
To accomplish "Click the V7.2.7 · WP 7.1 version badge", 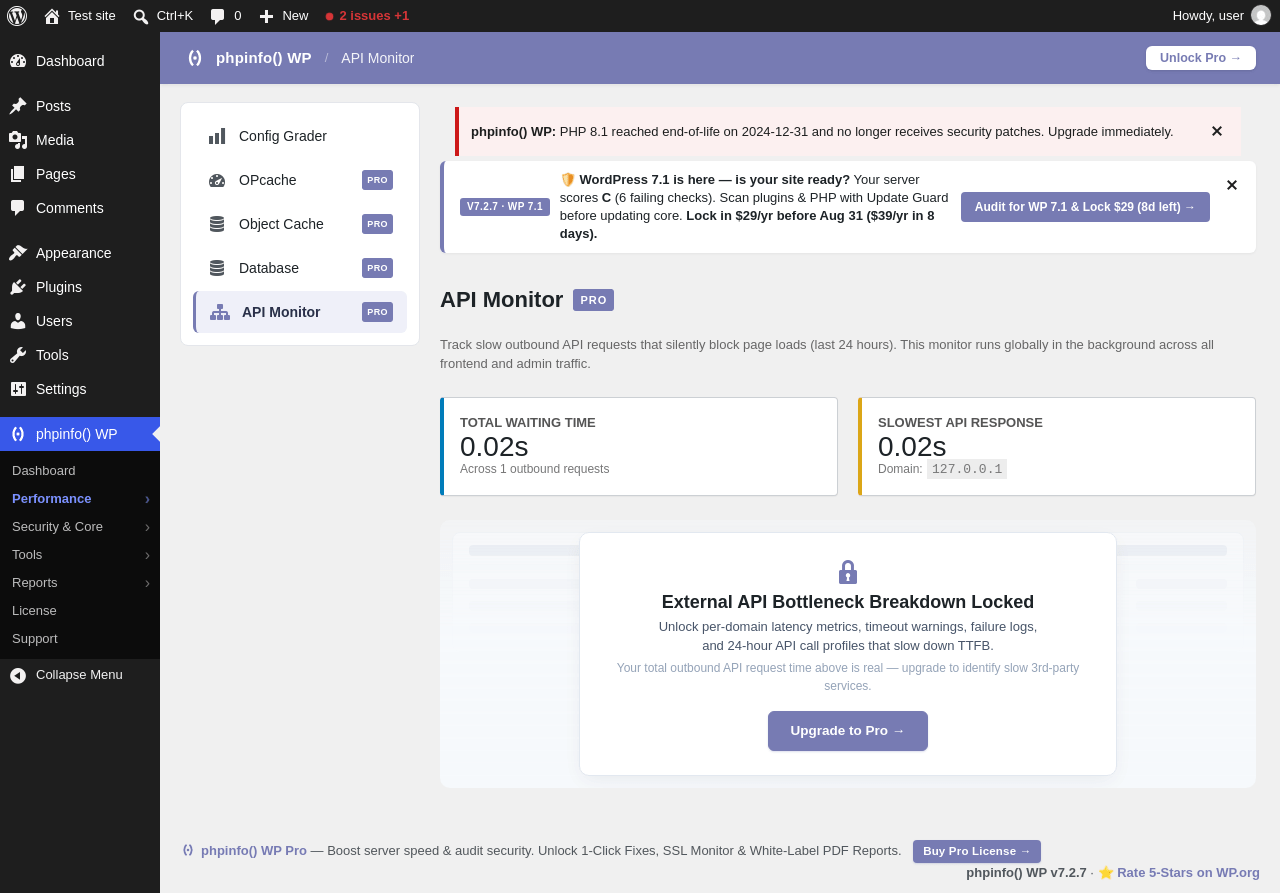I will (x=505, y=207).
